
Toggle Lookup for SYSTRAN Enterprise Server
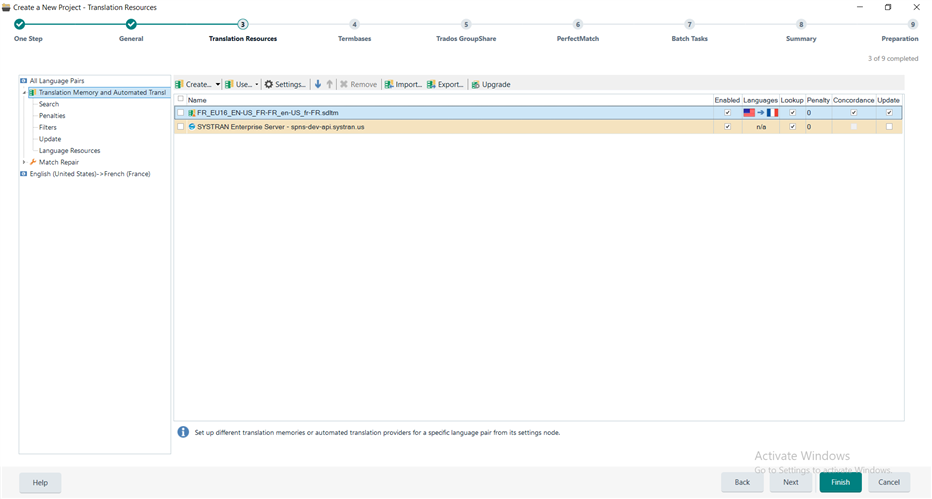(792, 127)
